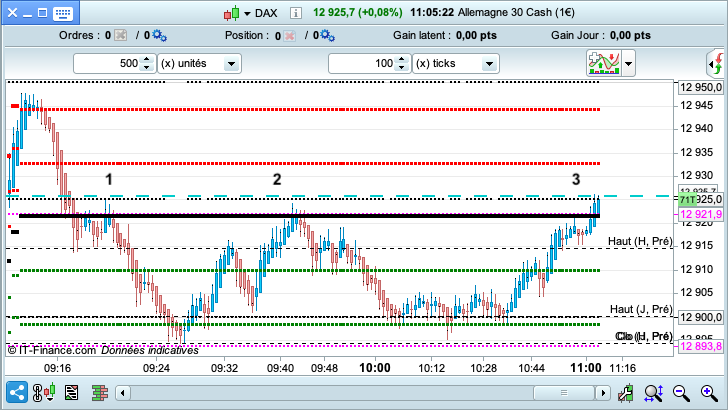Click the scroll right arrow of chart scrollbar
The image size is (728, 410).
click(603, 393)
